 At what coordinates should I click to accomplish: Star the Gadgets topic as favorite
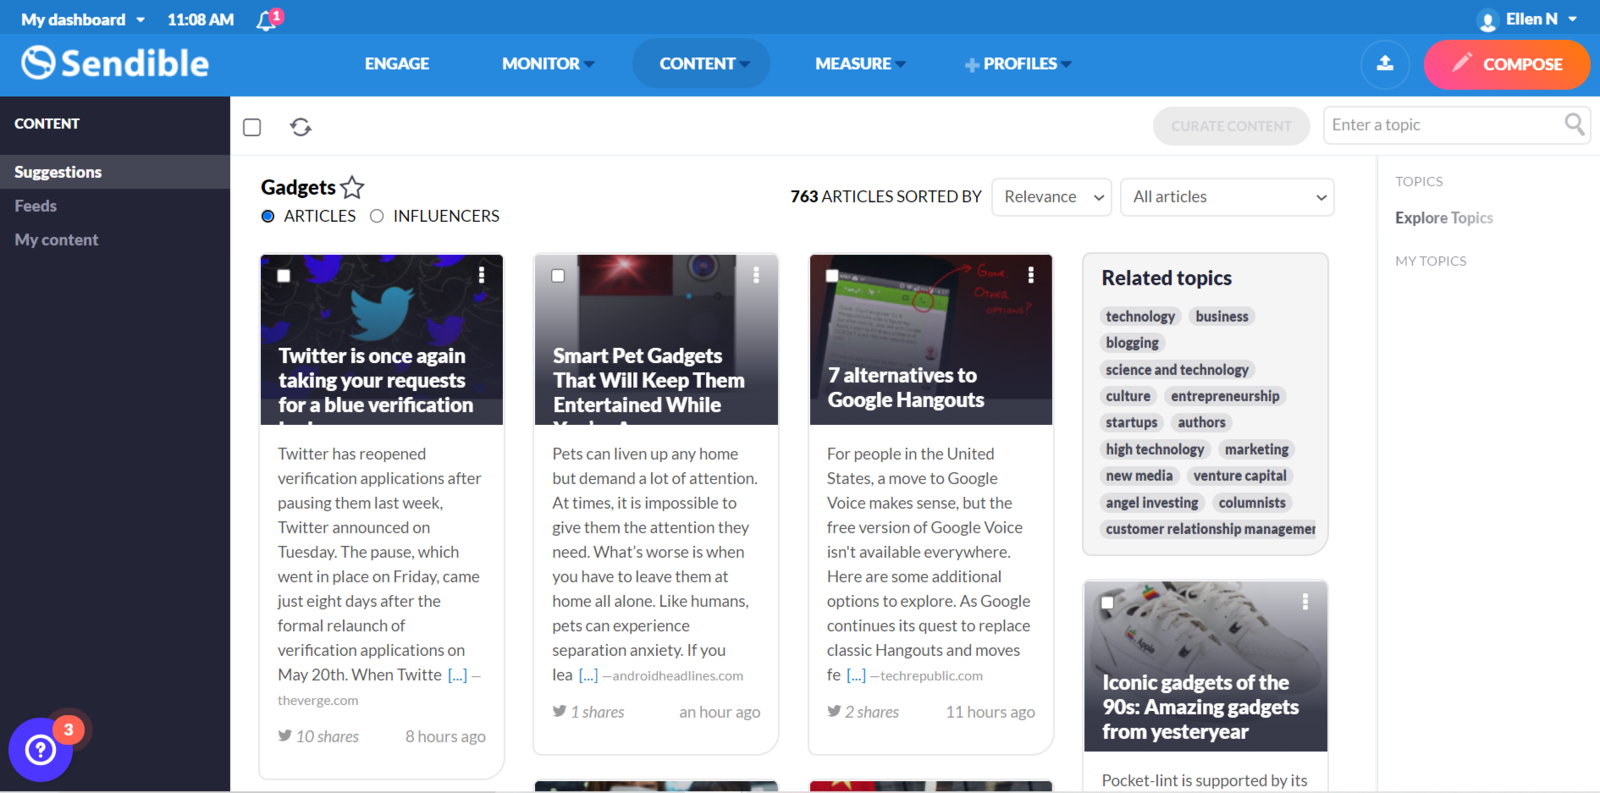click(352, 187)
